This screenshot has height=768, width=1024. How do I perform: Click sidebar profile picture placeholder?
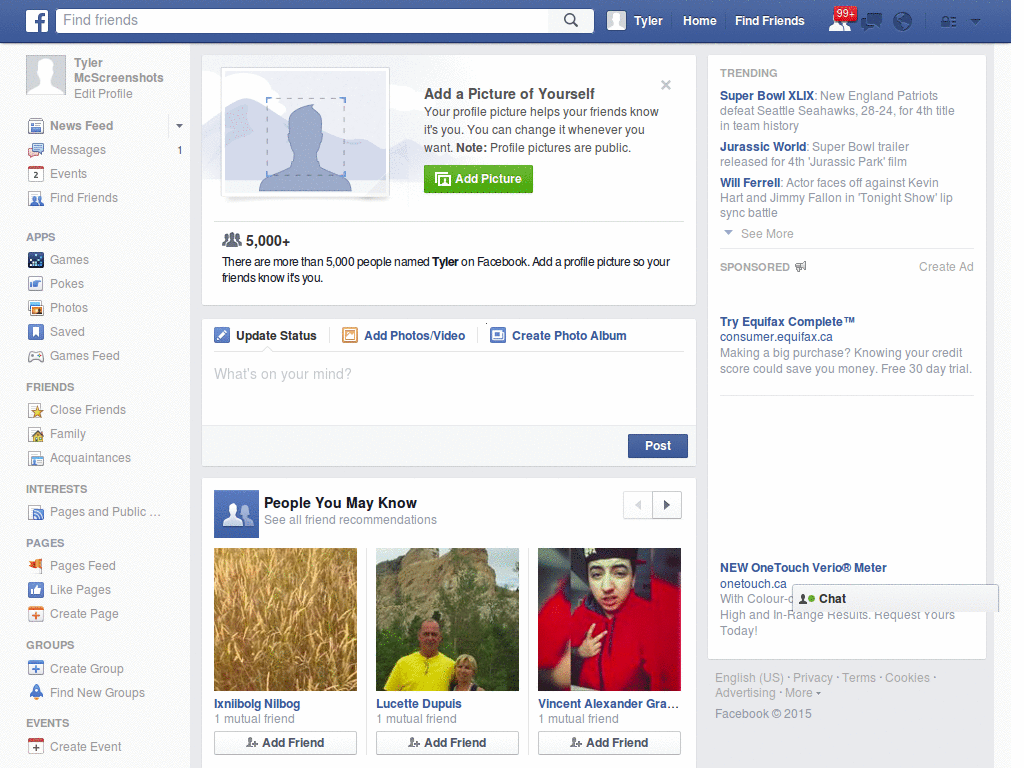(x=46, y=75)
